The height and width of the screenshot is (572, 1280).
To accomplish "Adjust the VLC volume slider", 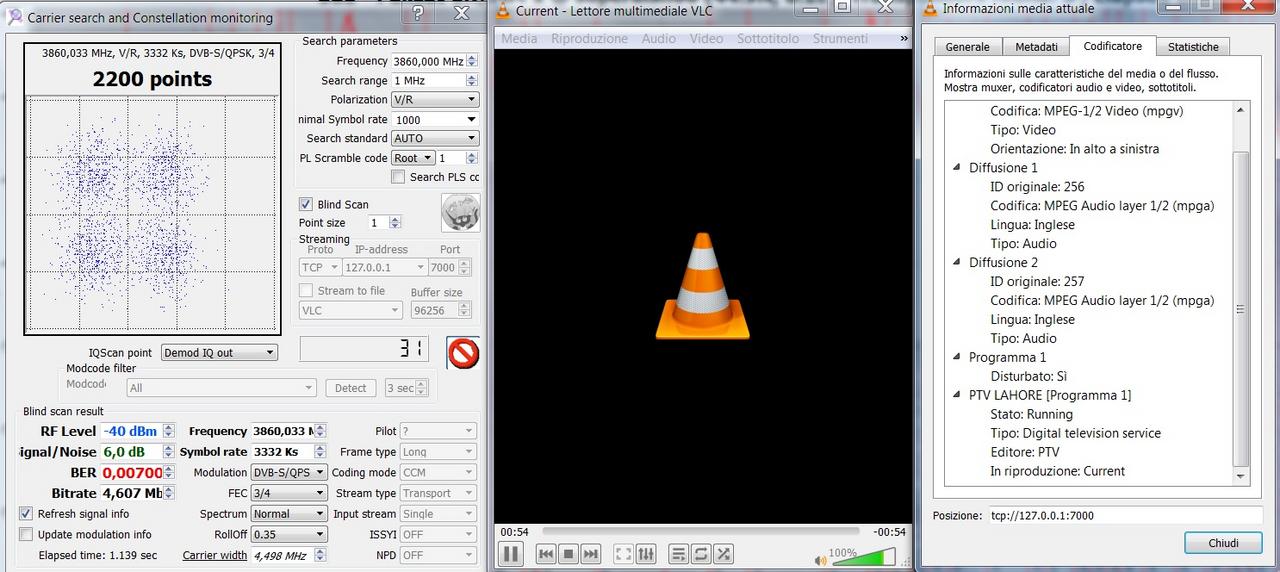I will [x=865, y=556].
